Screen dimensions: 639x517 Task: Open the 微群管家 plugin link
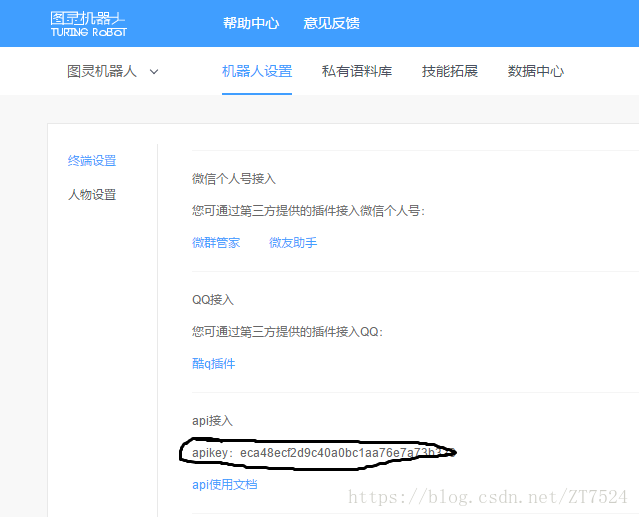216,243
